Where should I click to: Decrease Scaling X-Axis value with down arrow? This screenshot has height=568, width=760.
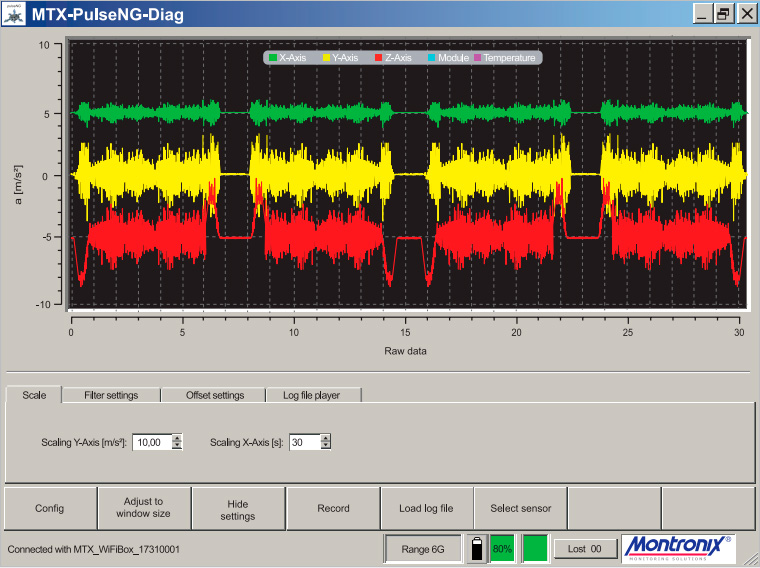tap(325, 446)
